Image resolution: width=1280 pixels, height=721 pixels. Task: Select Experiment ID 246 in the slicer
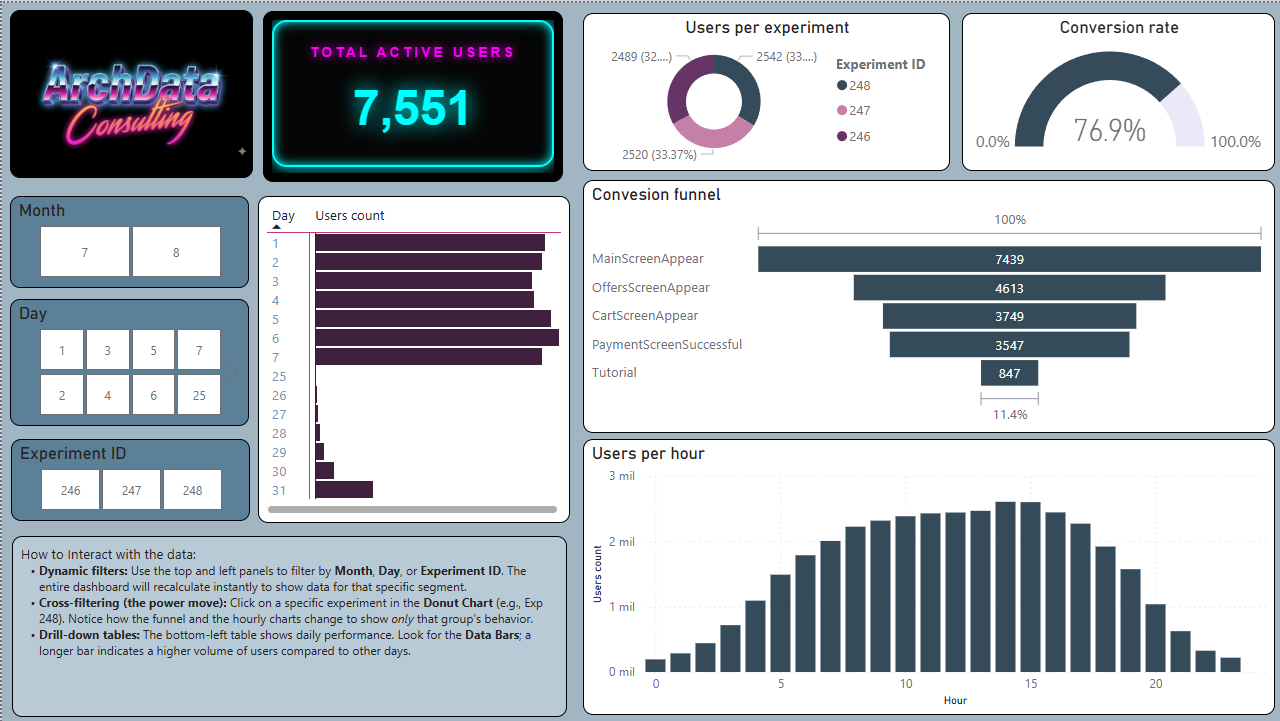[70, 489]
